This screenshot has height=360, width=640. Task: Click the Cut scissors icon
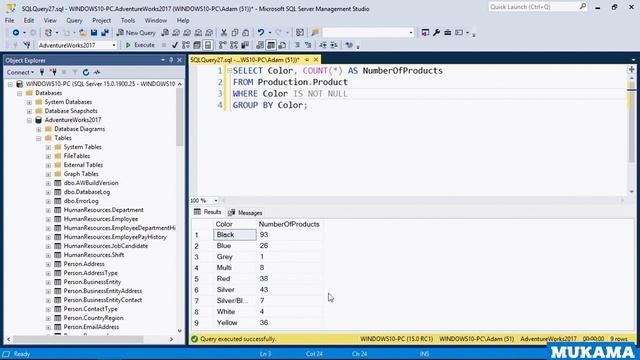224,33
